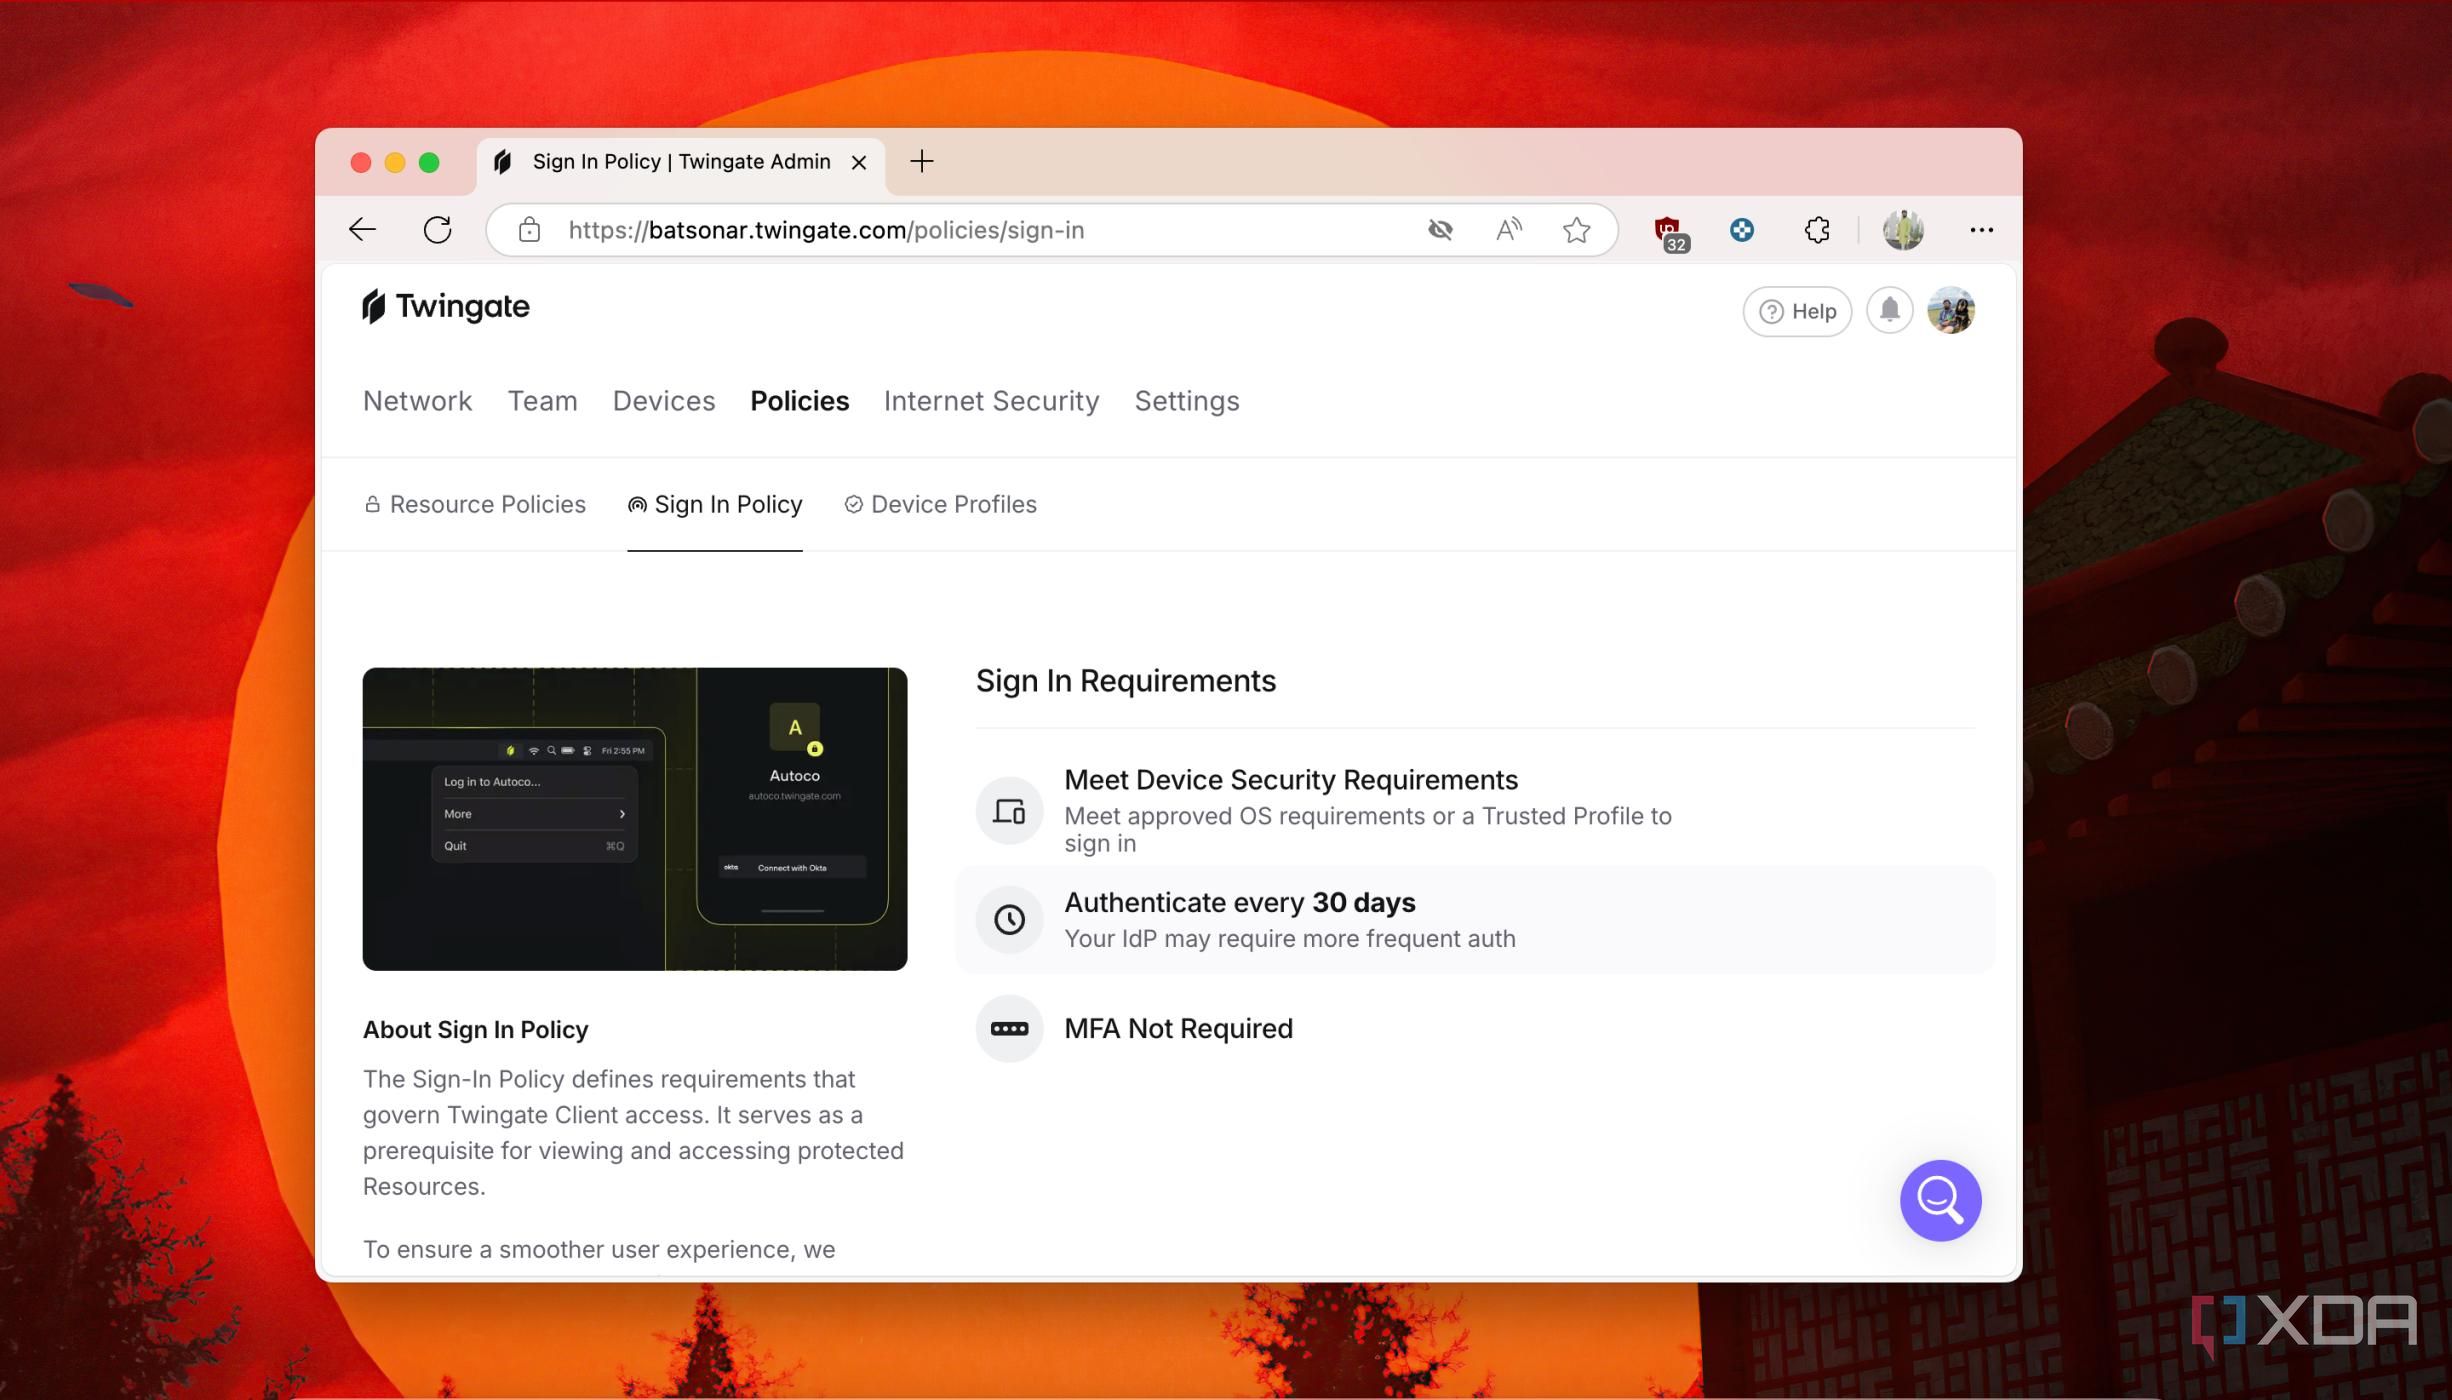Viewport: 2452px width, 1400px height.
Task: Open the browser three-dot menu
Action: 1981,230
